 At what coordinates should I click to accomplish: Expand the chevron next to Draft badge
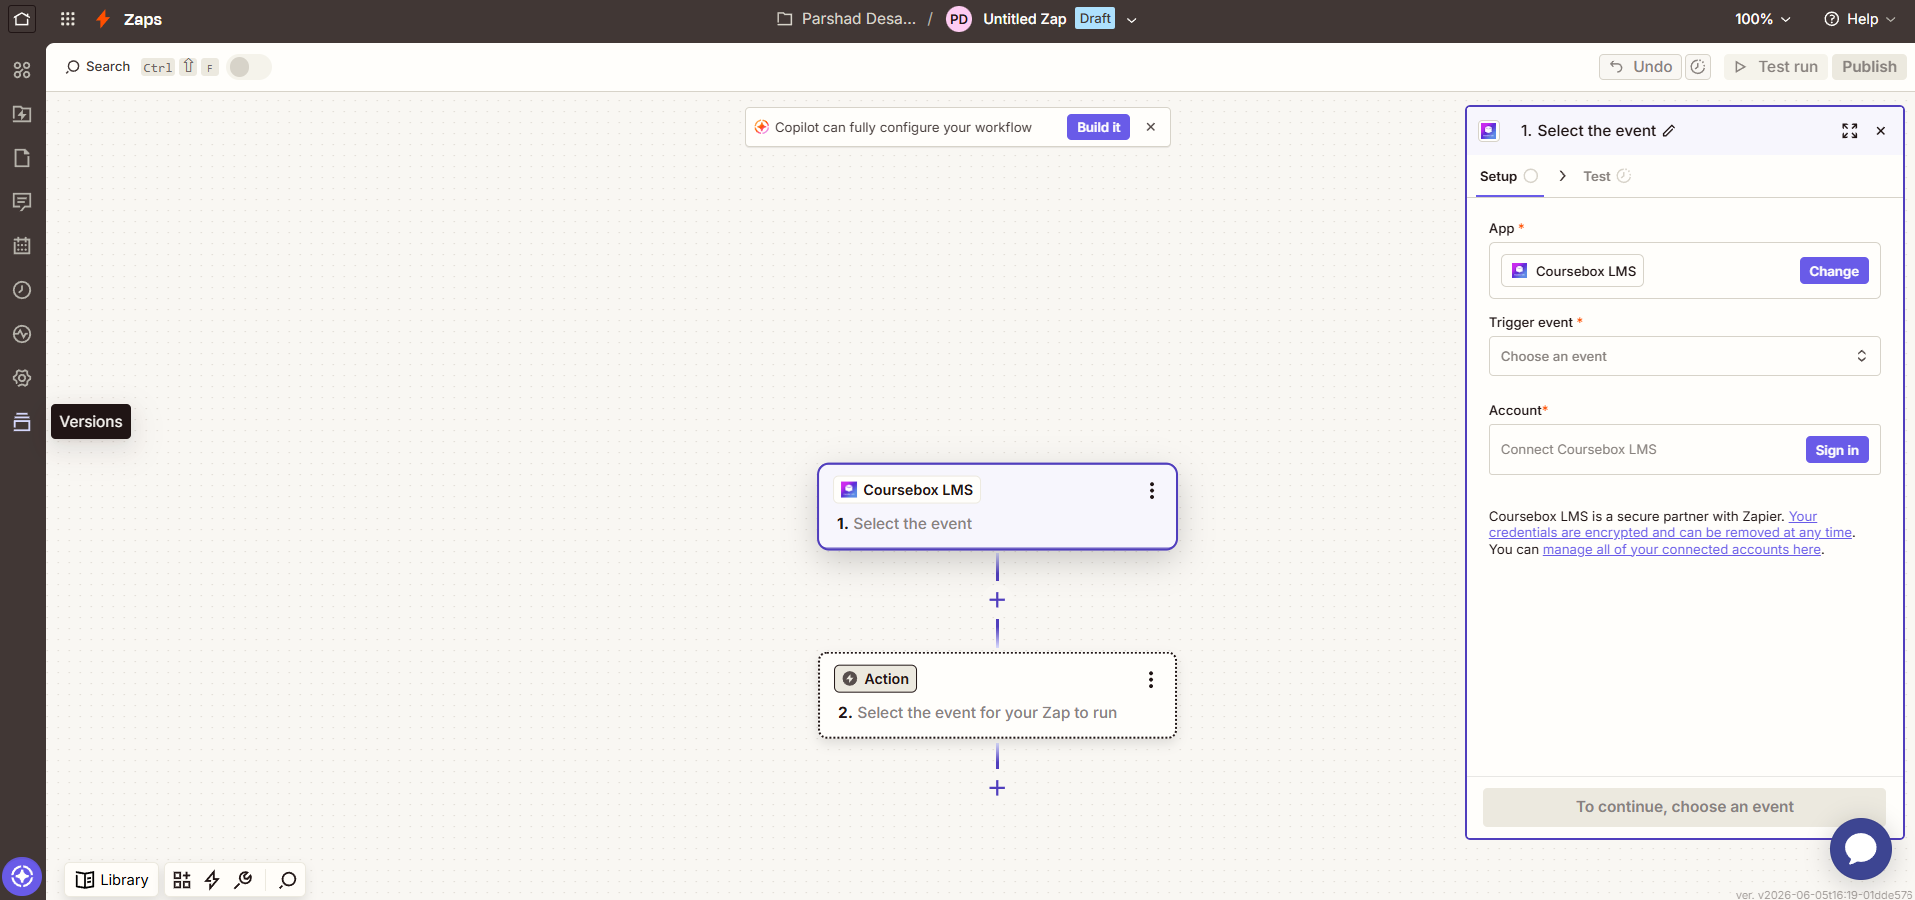click(x=1132, y=19)
